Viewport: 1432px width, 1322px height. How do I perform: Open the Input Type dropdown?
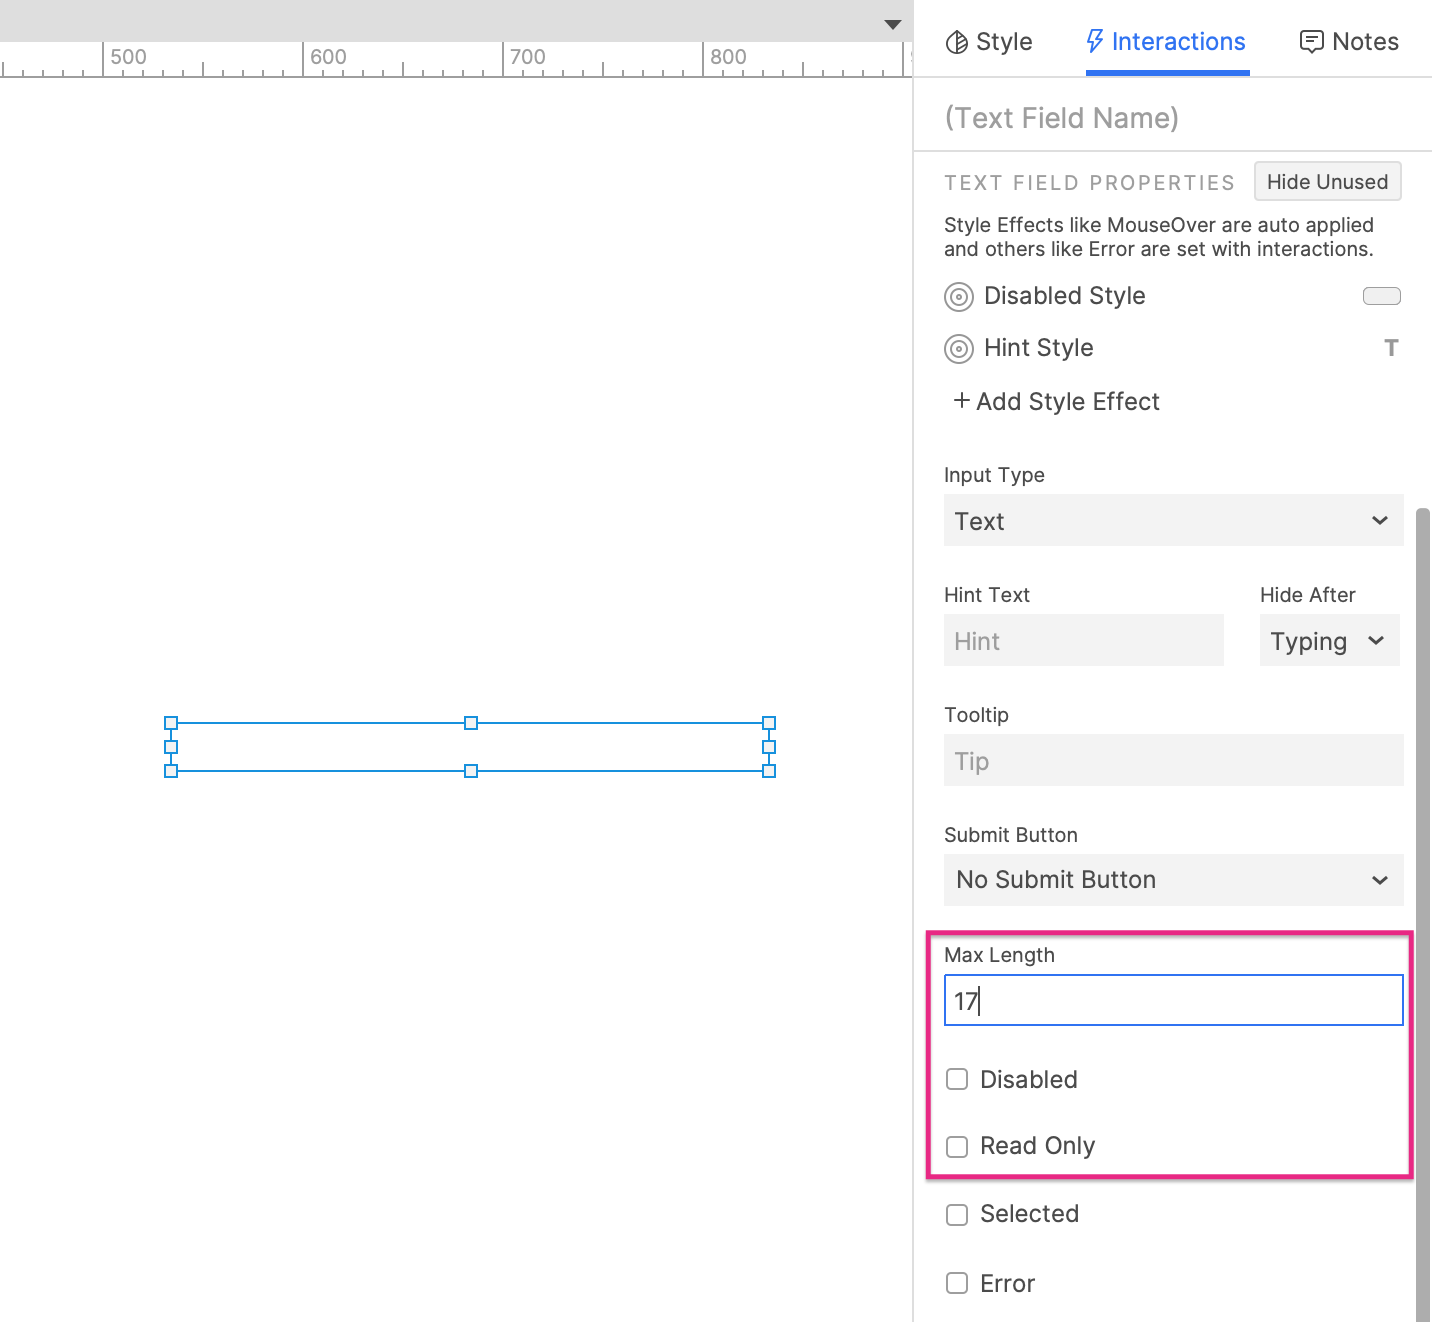(1172, 520)
